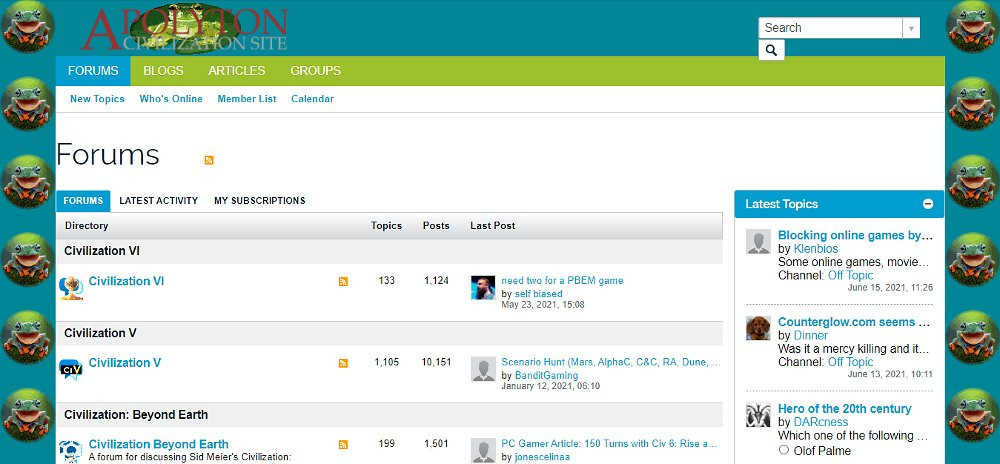Open the New Topics link
The height and width of the screenshot is (464, 1000).
pyautogui.click(x=97, y=99)
